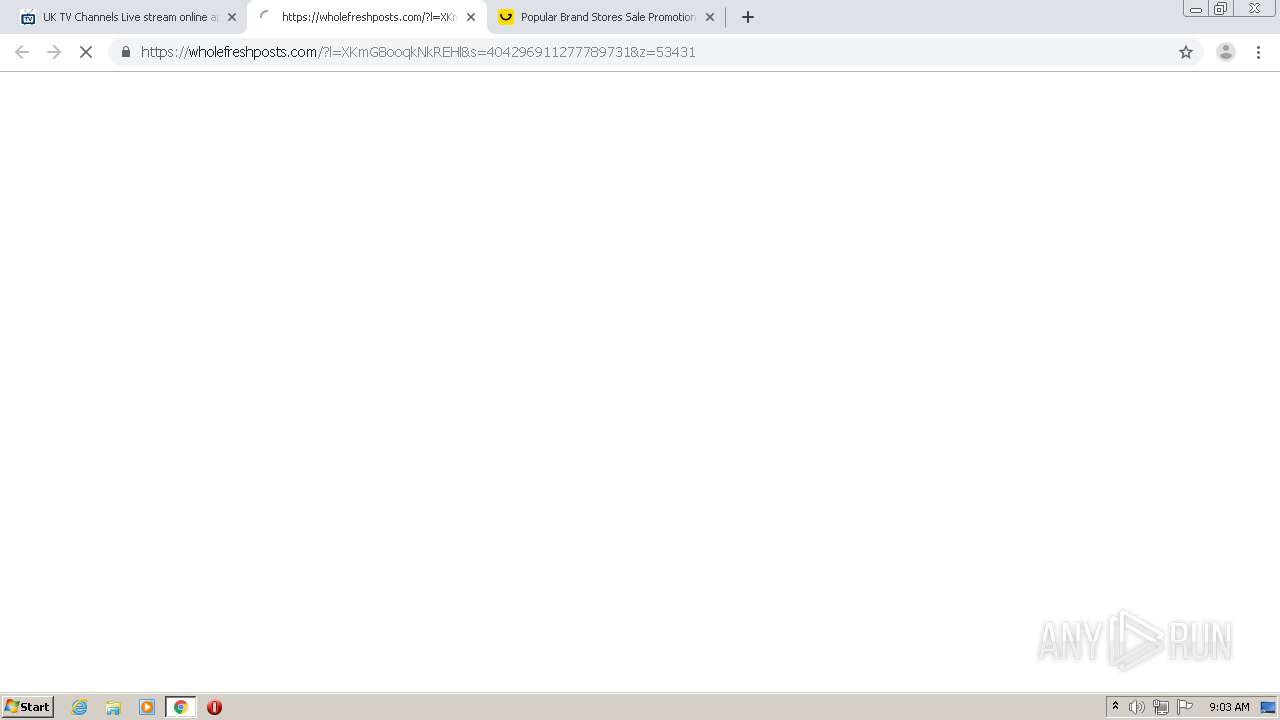Open the red Opera icon in taskbar

click(214, 707)
